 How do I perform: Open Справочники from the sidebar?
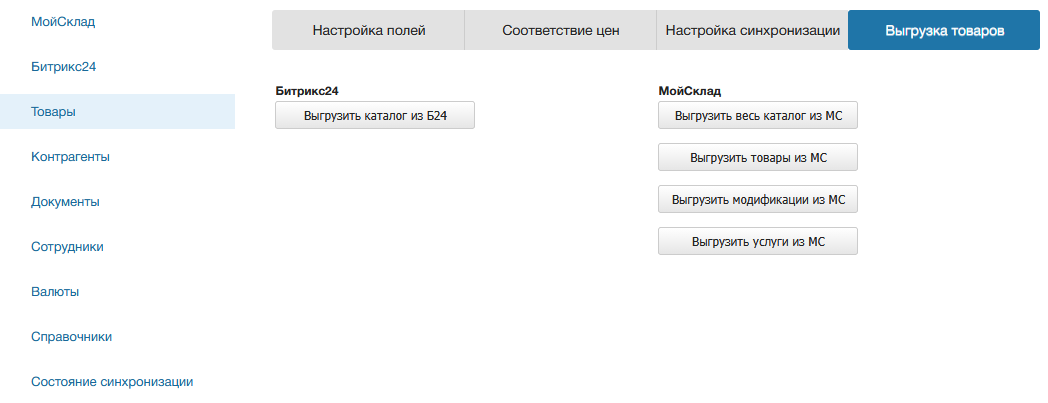71,337
